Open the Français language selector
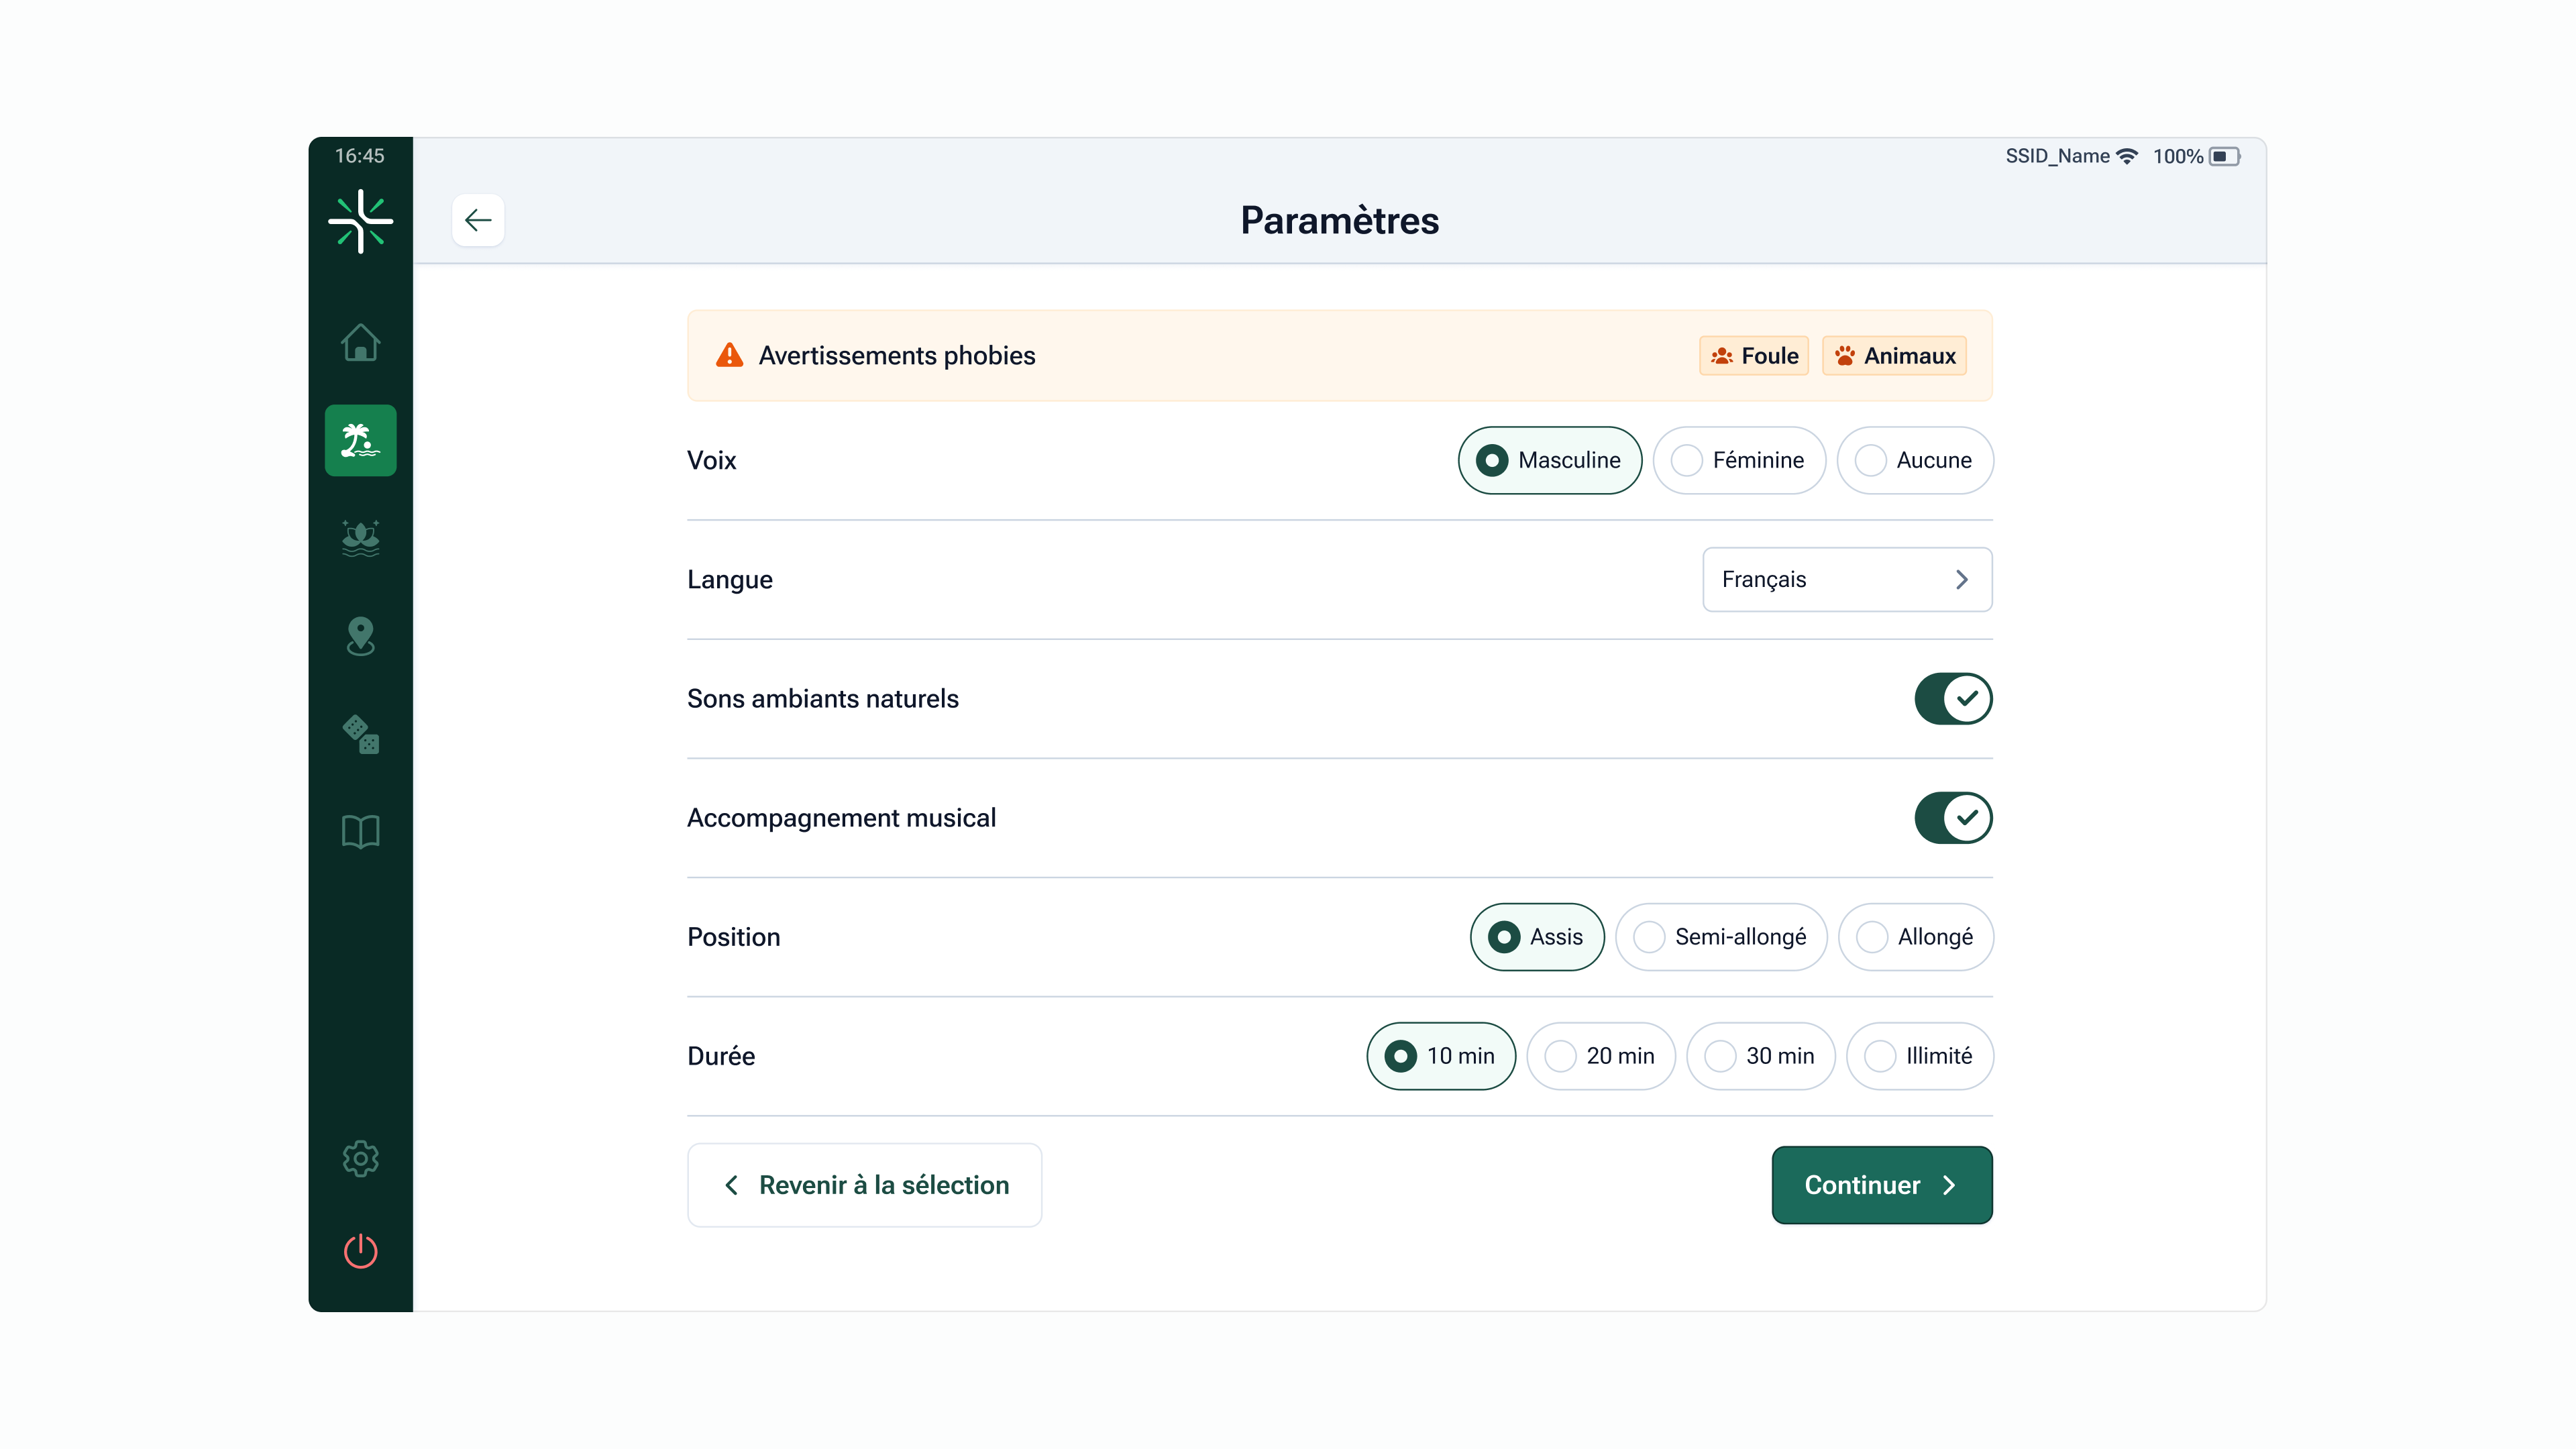The image size is (2576, 1449). tap(1846, 579)
